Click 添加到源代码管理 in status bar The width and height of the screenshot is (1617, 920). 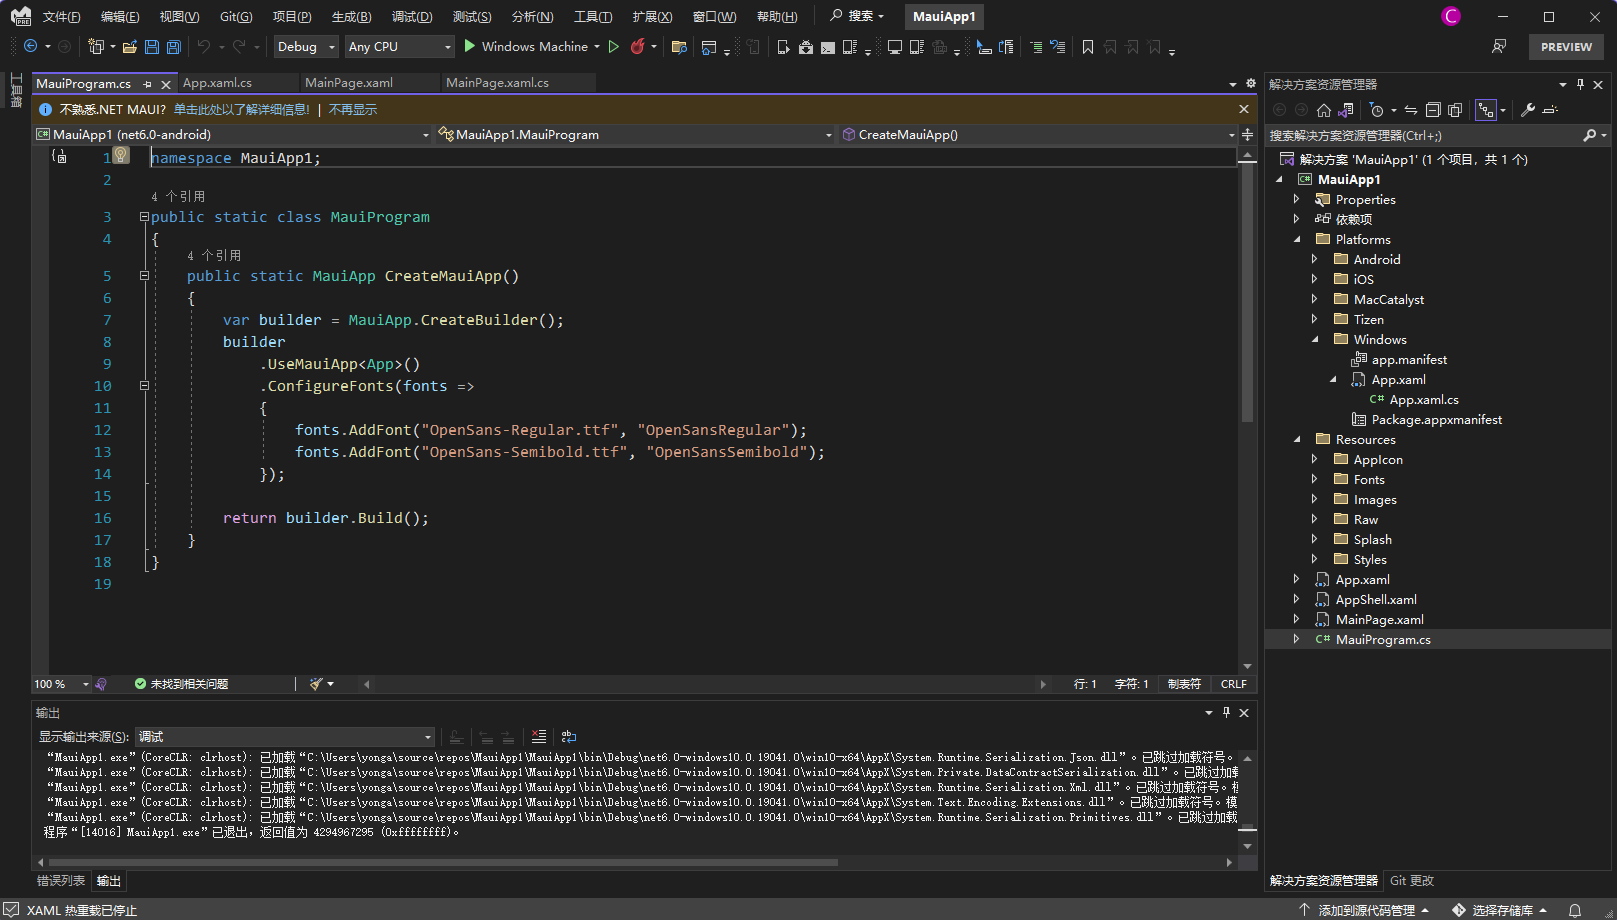1364,910
